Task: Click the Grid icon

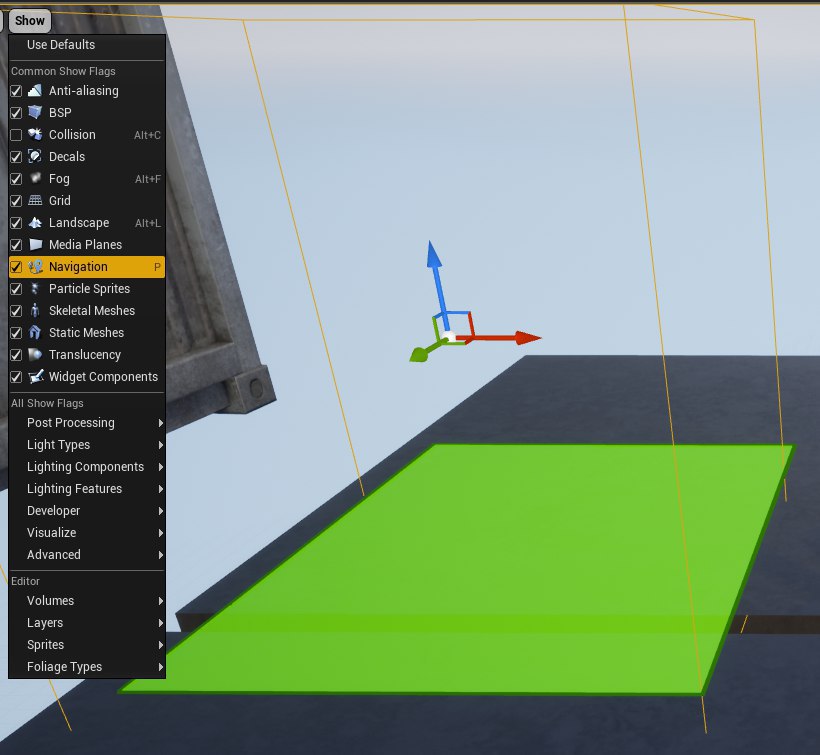Action: 35,201
